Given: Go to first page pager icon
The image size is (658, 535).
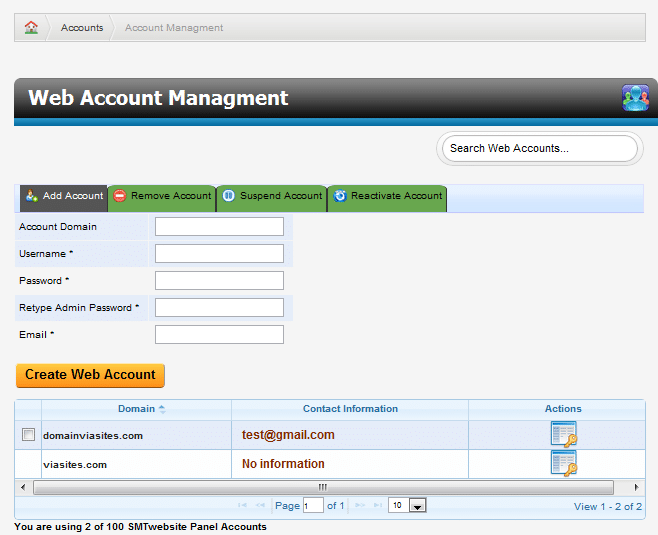Looking at the screenshot, I should [243, 506].
